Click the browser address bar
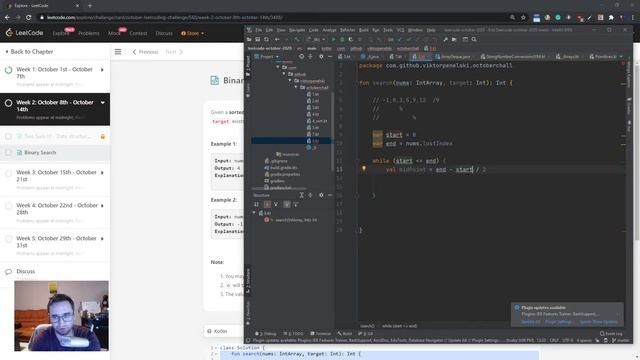Image resolution: width=640 pixels, height=360 pixels. click(273, 18)
